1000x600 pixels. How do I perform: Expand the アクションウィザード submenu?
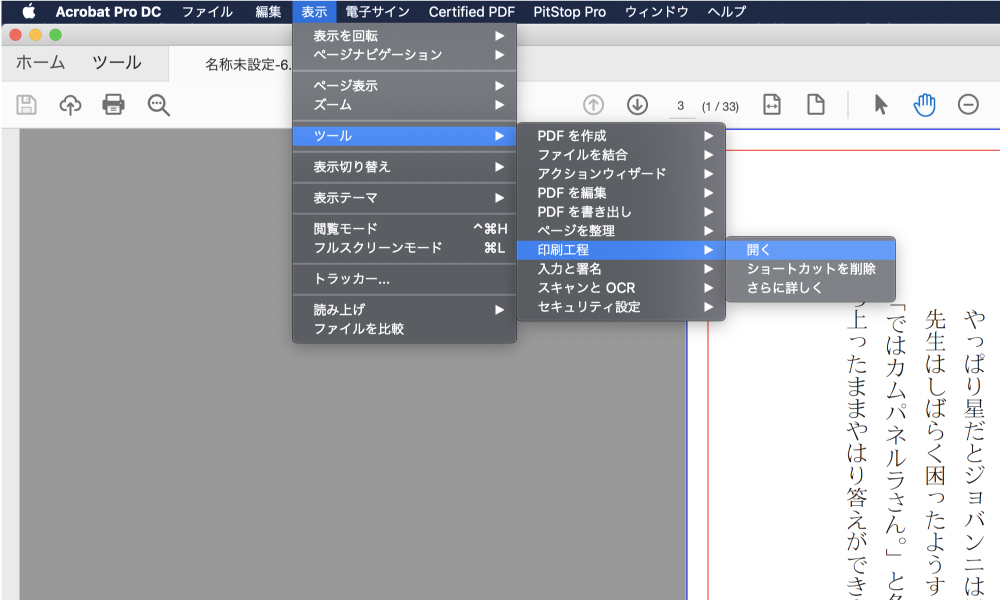pos(621,174)
